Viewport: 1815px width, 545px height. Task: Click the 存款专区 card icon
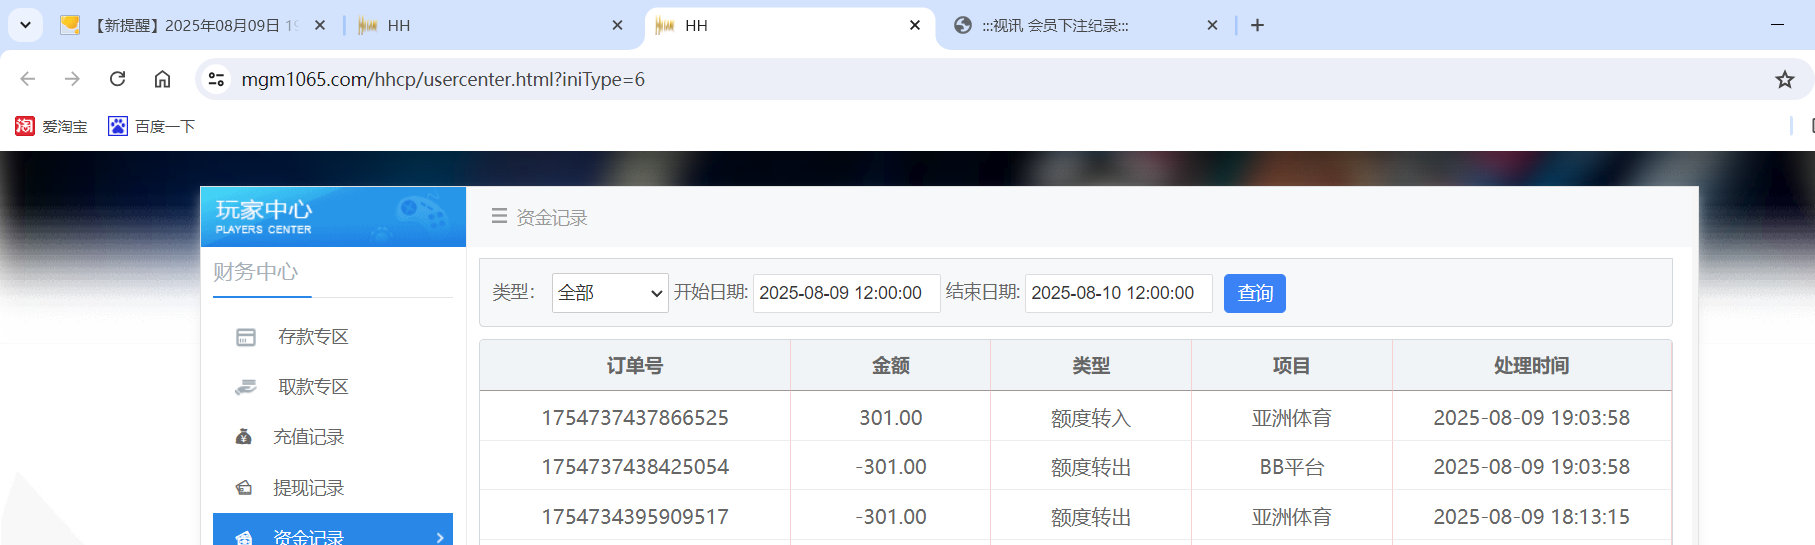coord(245,337)
